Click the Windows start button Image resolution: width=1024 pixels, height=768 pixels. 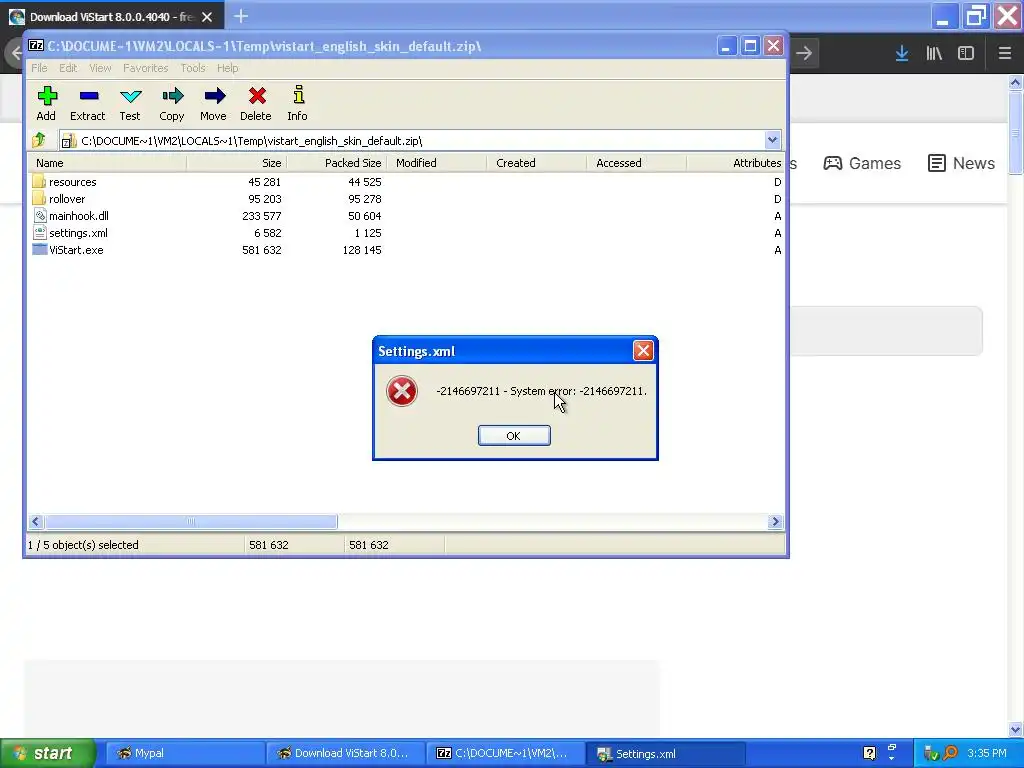48,753
